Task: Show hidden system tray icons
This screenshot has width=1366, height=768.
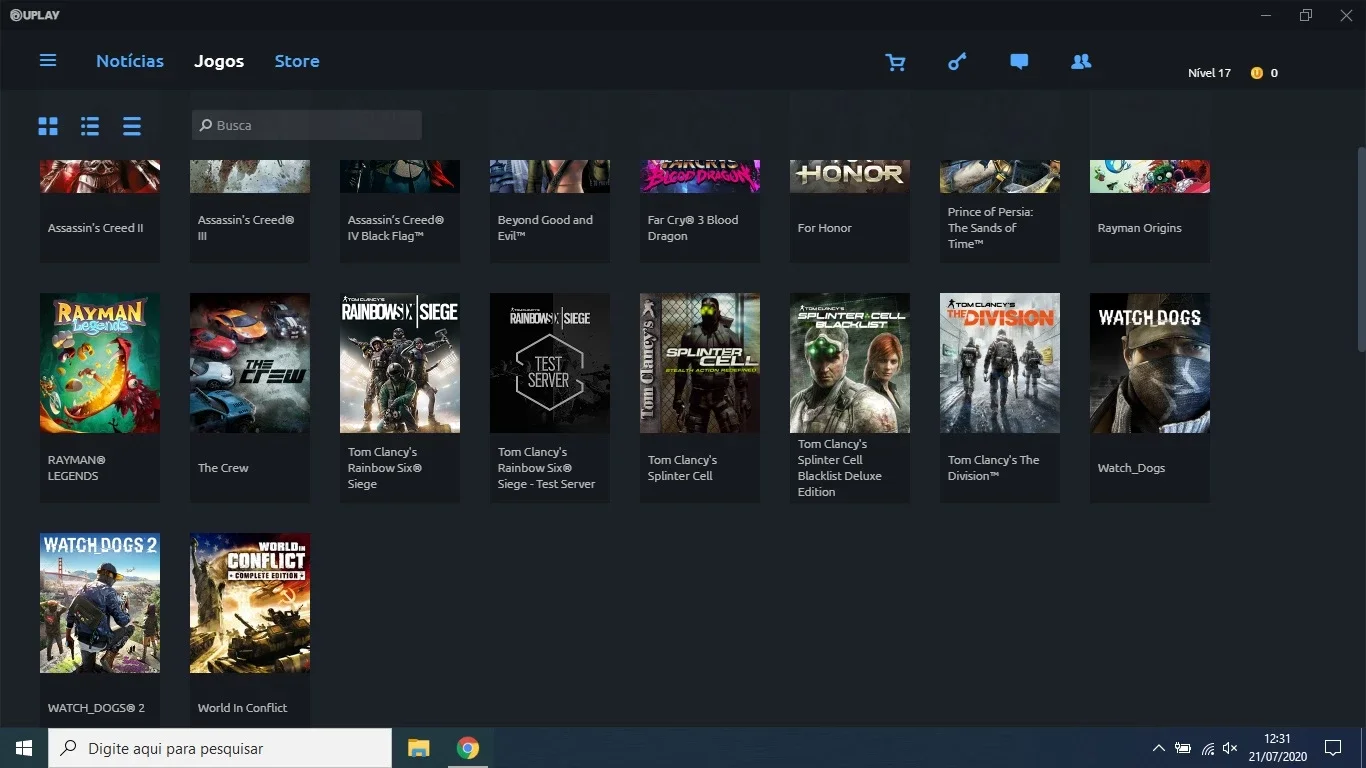Action: click(1158, 748)
